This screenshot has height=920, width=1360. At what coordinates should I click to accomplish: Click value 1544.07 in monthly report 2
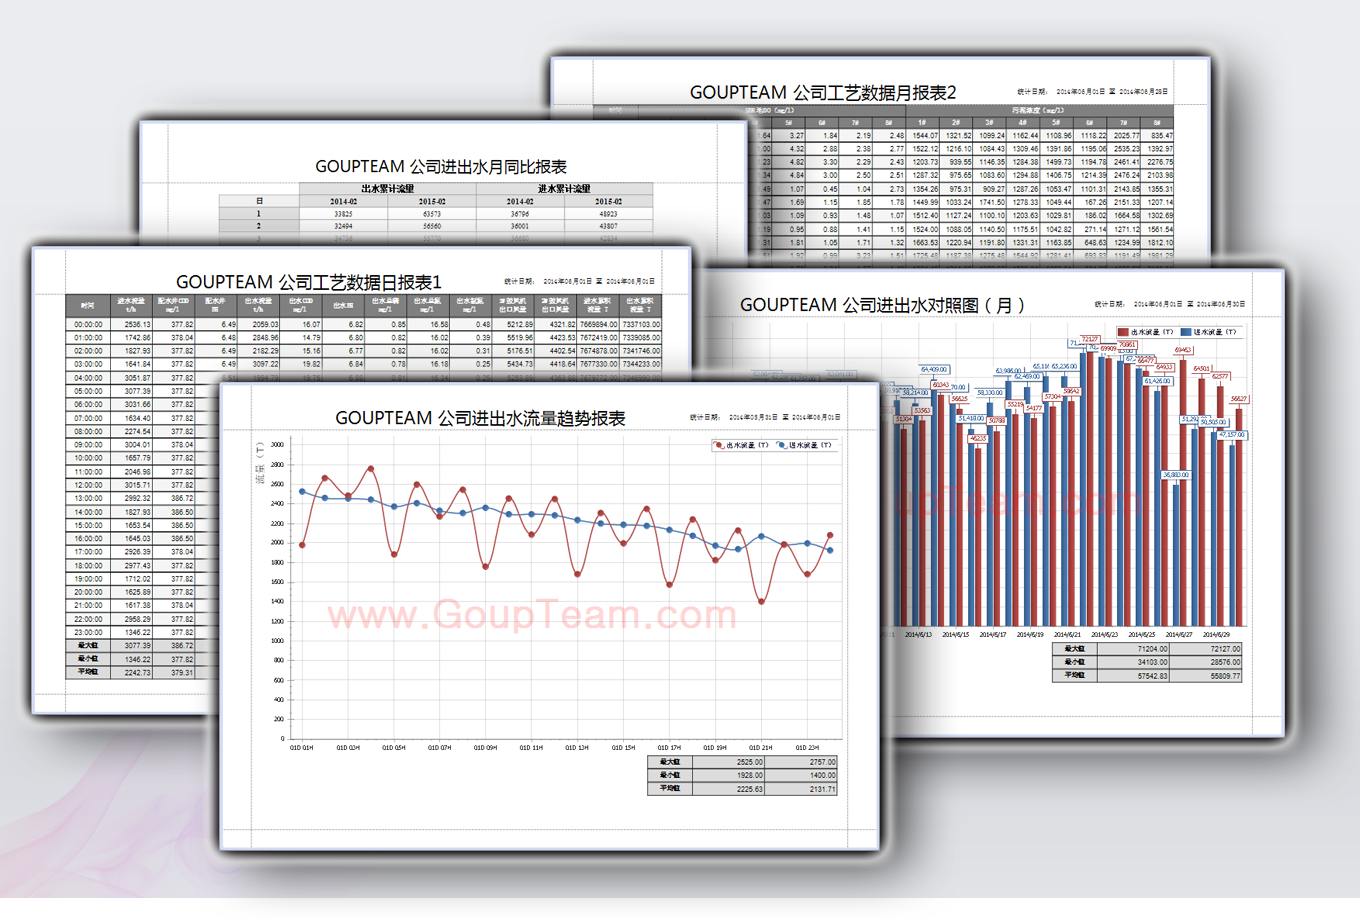(924, 135)
